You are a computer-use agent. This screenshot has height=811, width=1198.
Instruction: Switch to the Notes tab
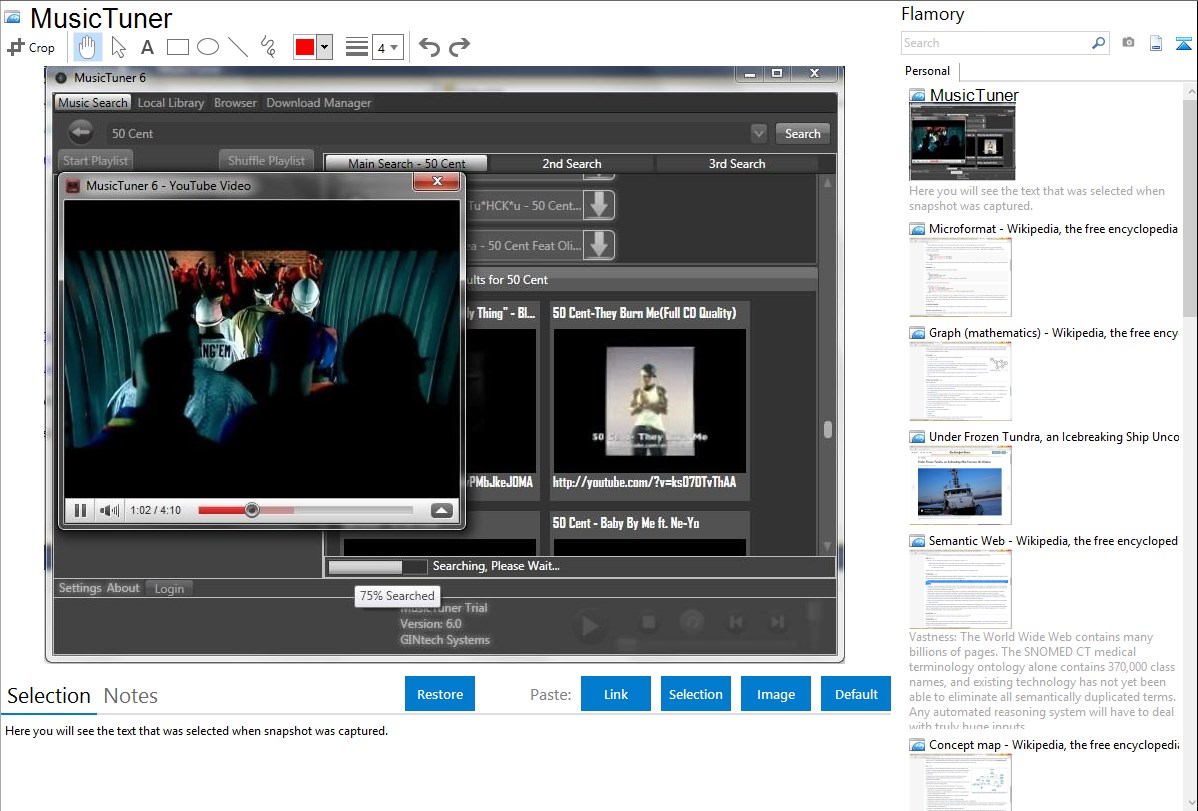(x=131, y=696)
